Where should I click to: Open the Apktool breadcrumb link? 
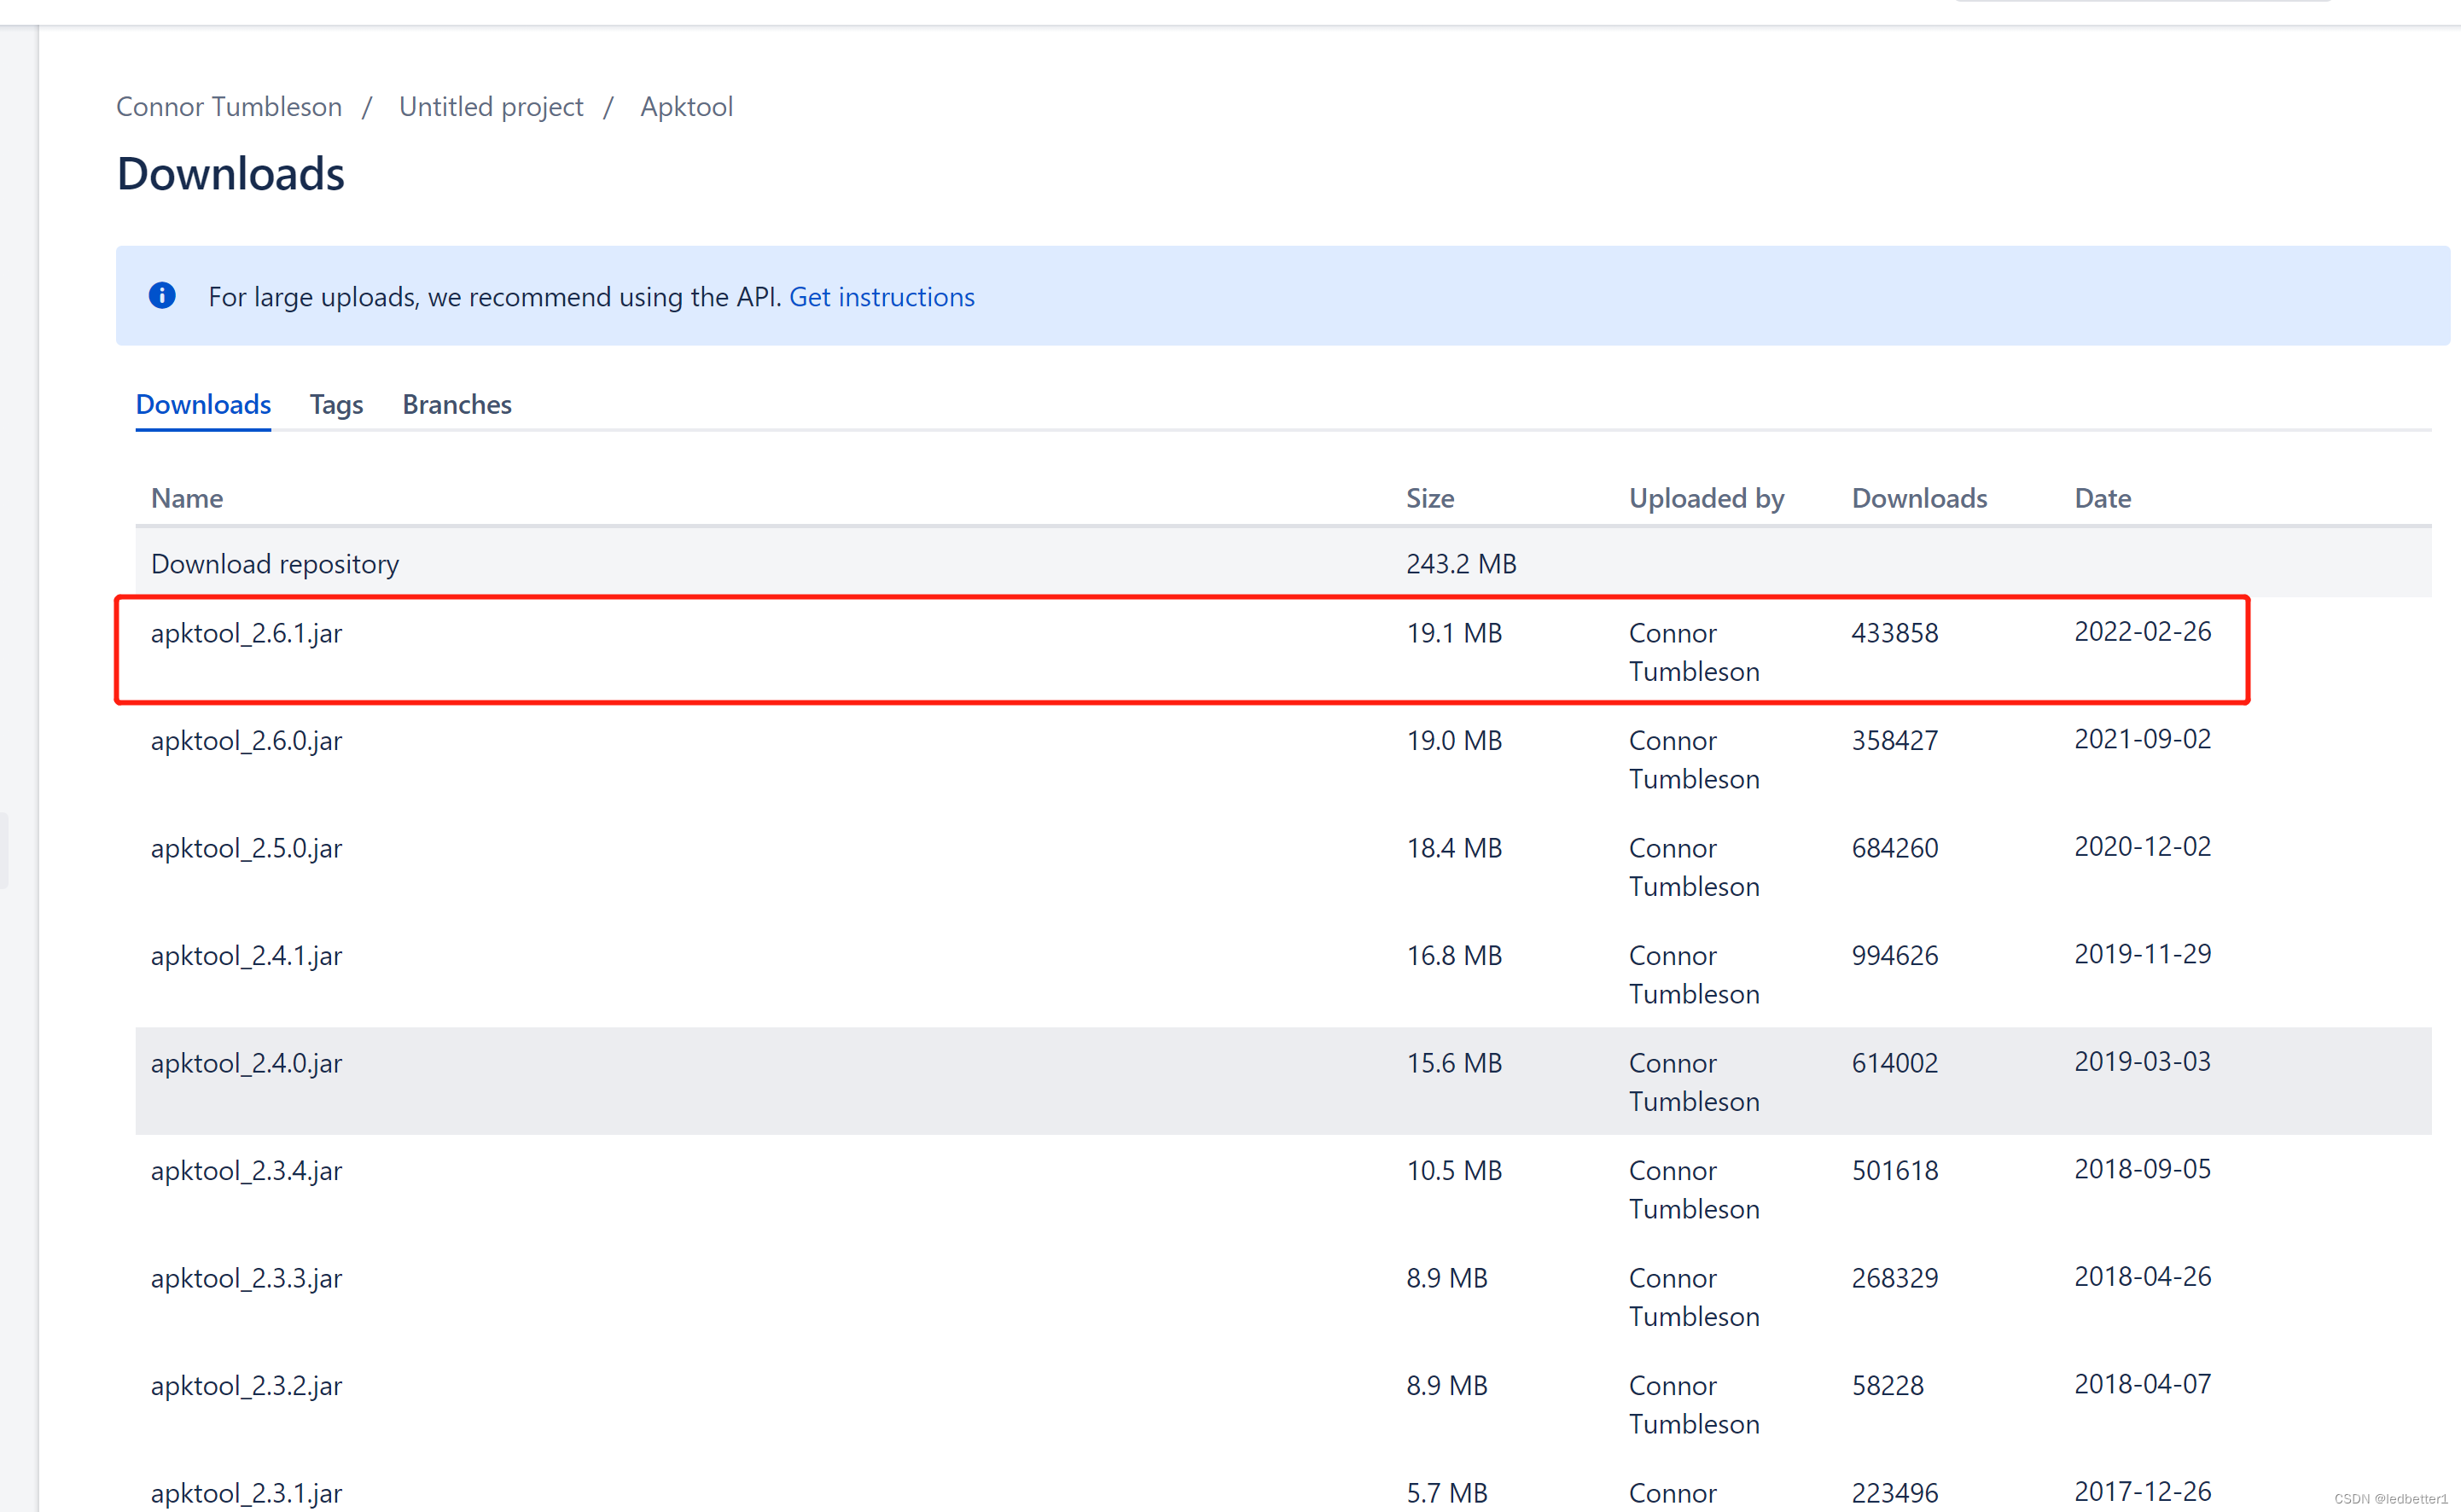[687, 107]
